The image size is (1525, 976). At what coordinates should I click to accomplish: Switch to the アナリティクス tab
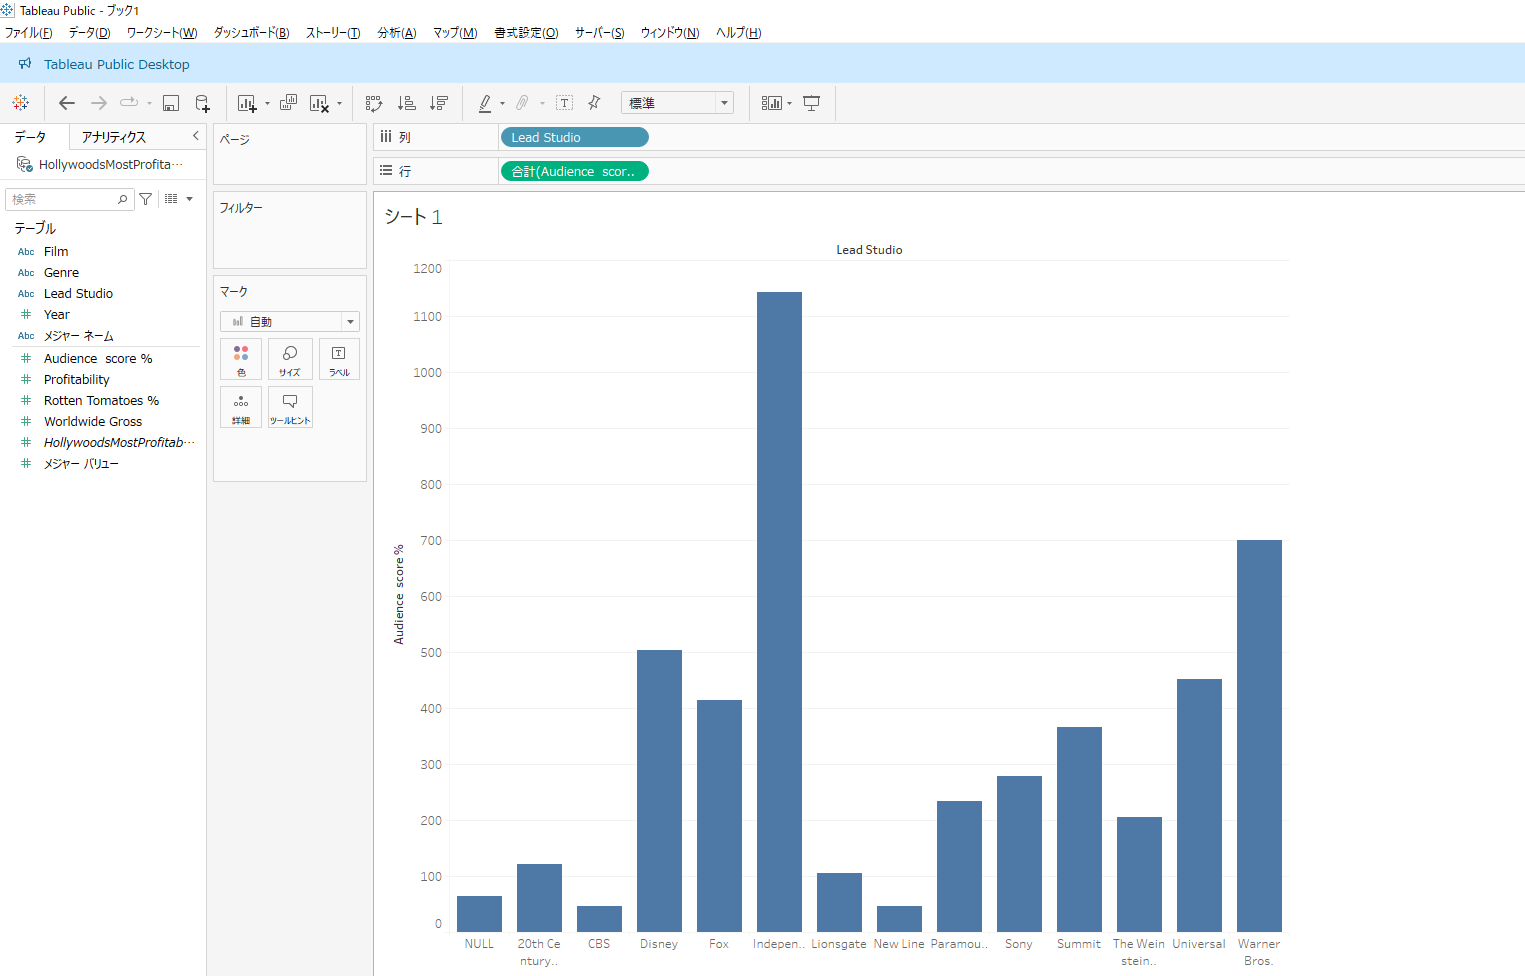click(114, 137)
